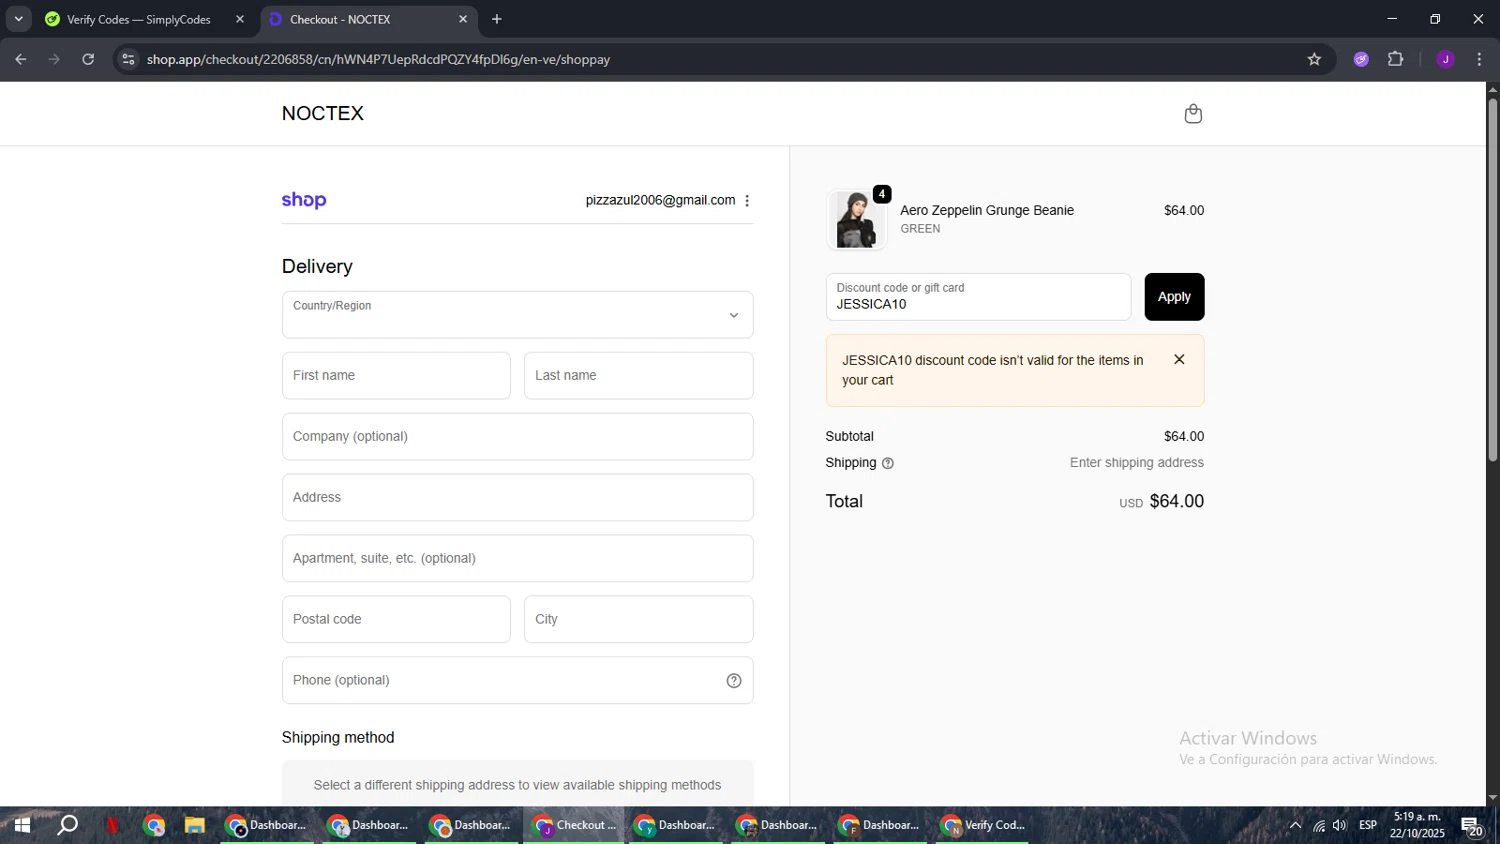The width and height of the screenshot is (1500, 844).
Task: Focus the First name field
Action: point(396,376)
